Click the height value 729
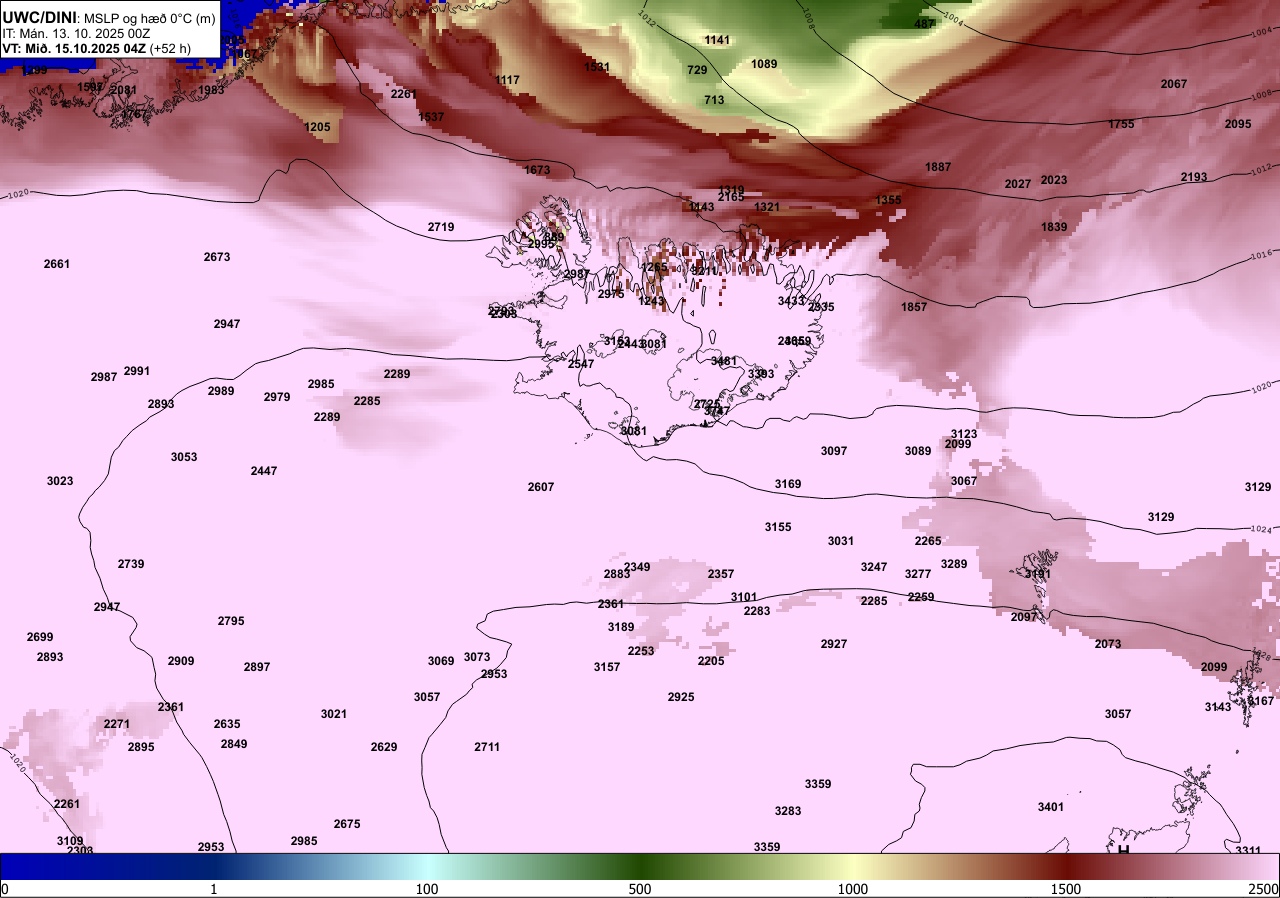 point(697,70)
